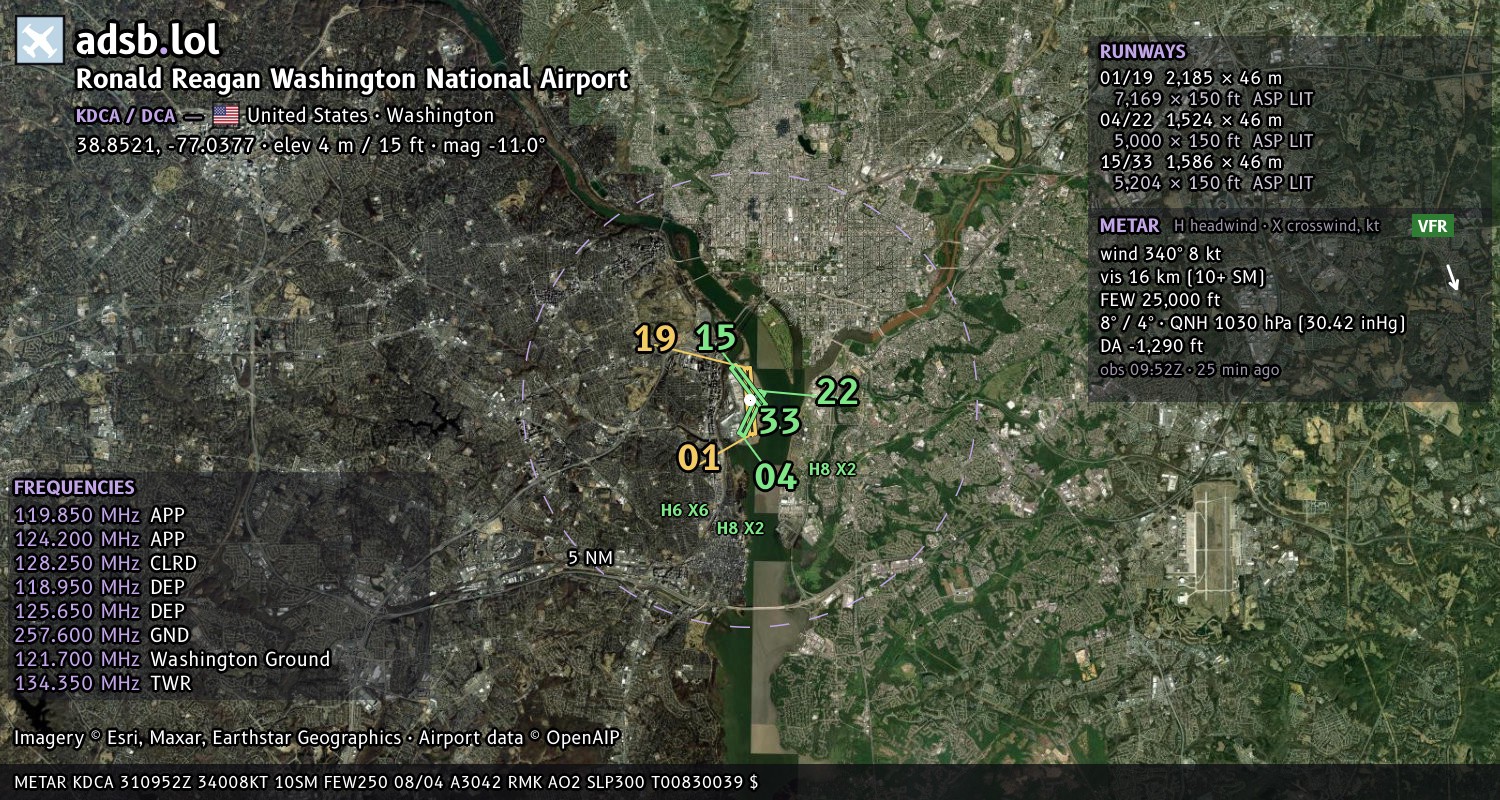The image size is (1500, 800).
Task: Select the green VFR flight category badge
Action: tap(1432, 226)
